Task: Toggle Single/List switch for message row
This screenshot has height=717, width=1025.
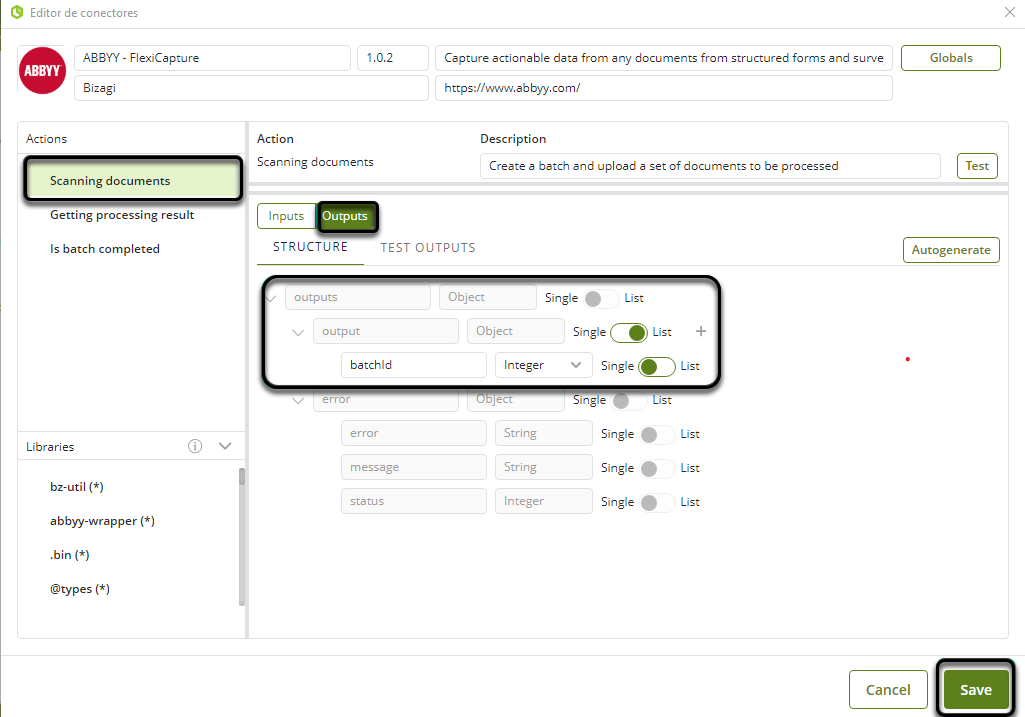Action: pyautogui.click(x=657, y=469)
